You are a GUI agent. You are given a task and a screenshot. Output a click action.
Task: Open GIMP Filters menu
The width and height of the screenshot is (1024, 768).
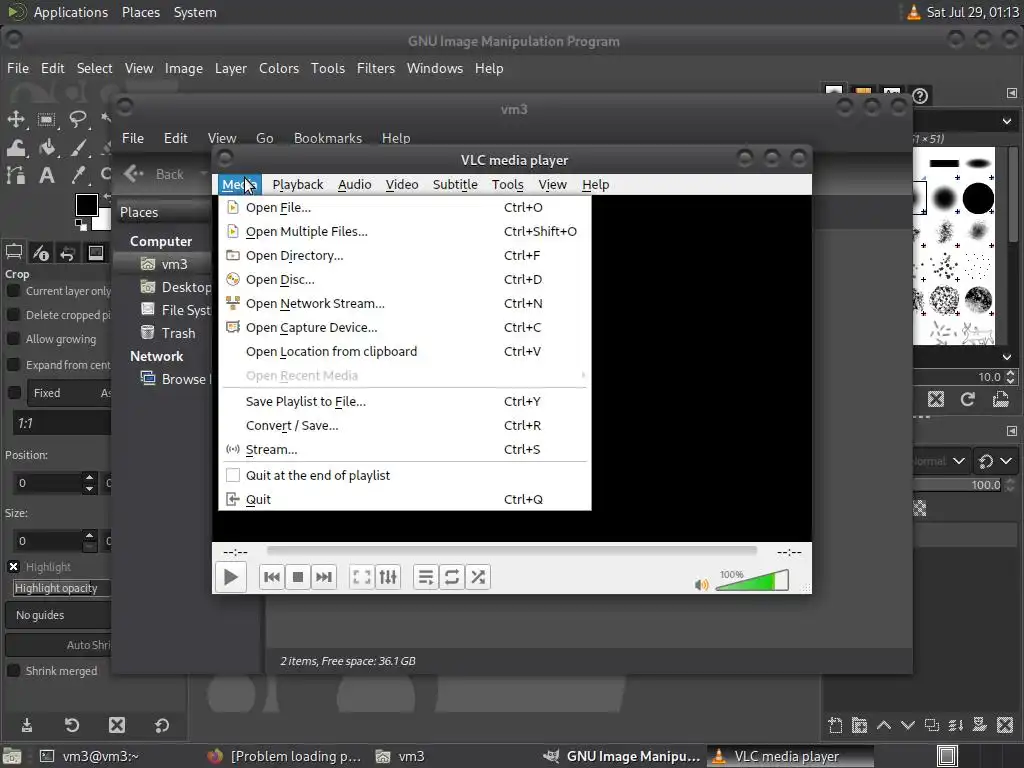(x=376, y=69)
